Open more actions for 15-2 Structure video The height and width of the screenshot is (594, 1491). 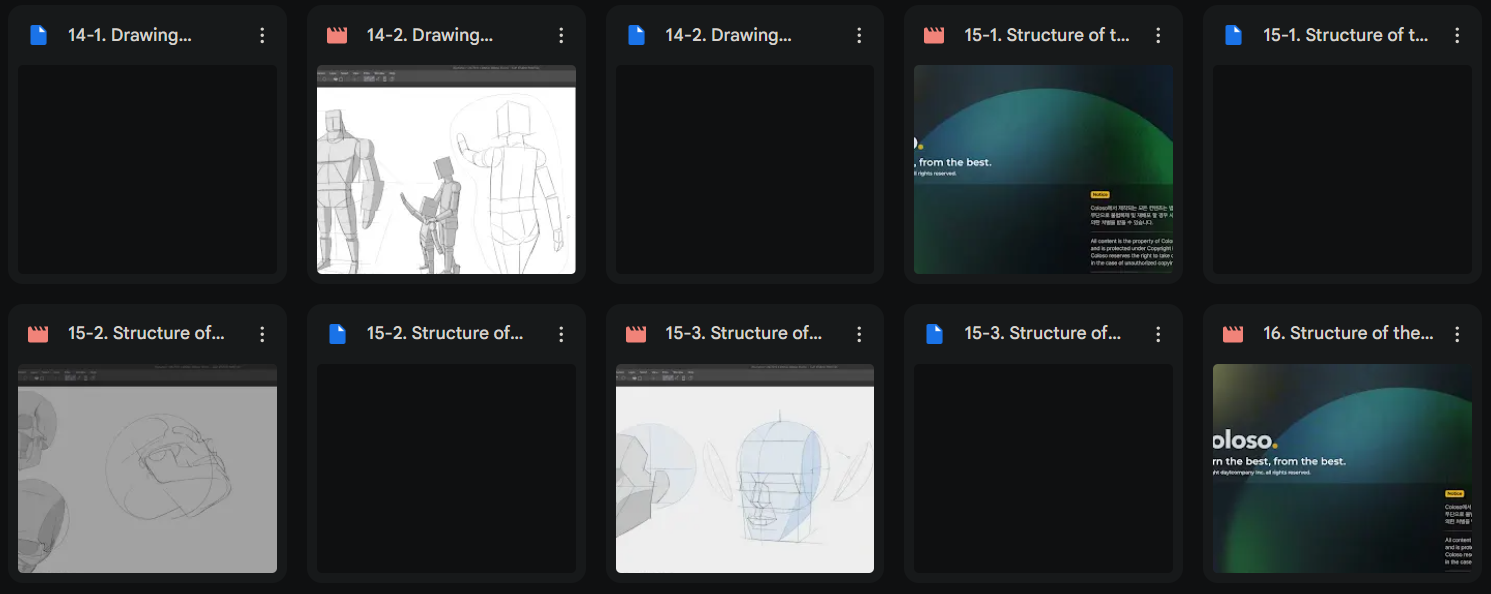262,334
